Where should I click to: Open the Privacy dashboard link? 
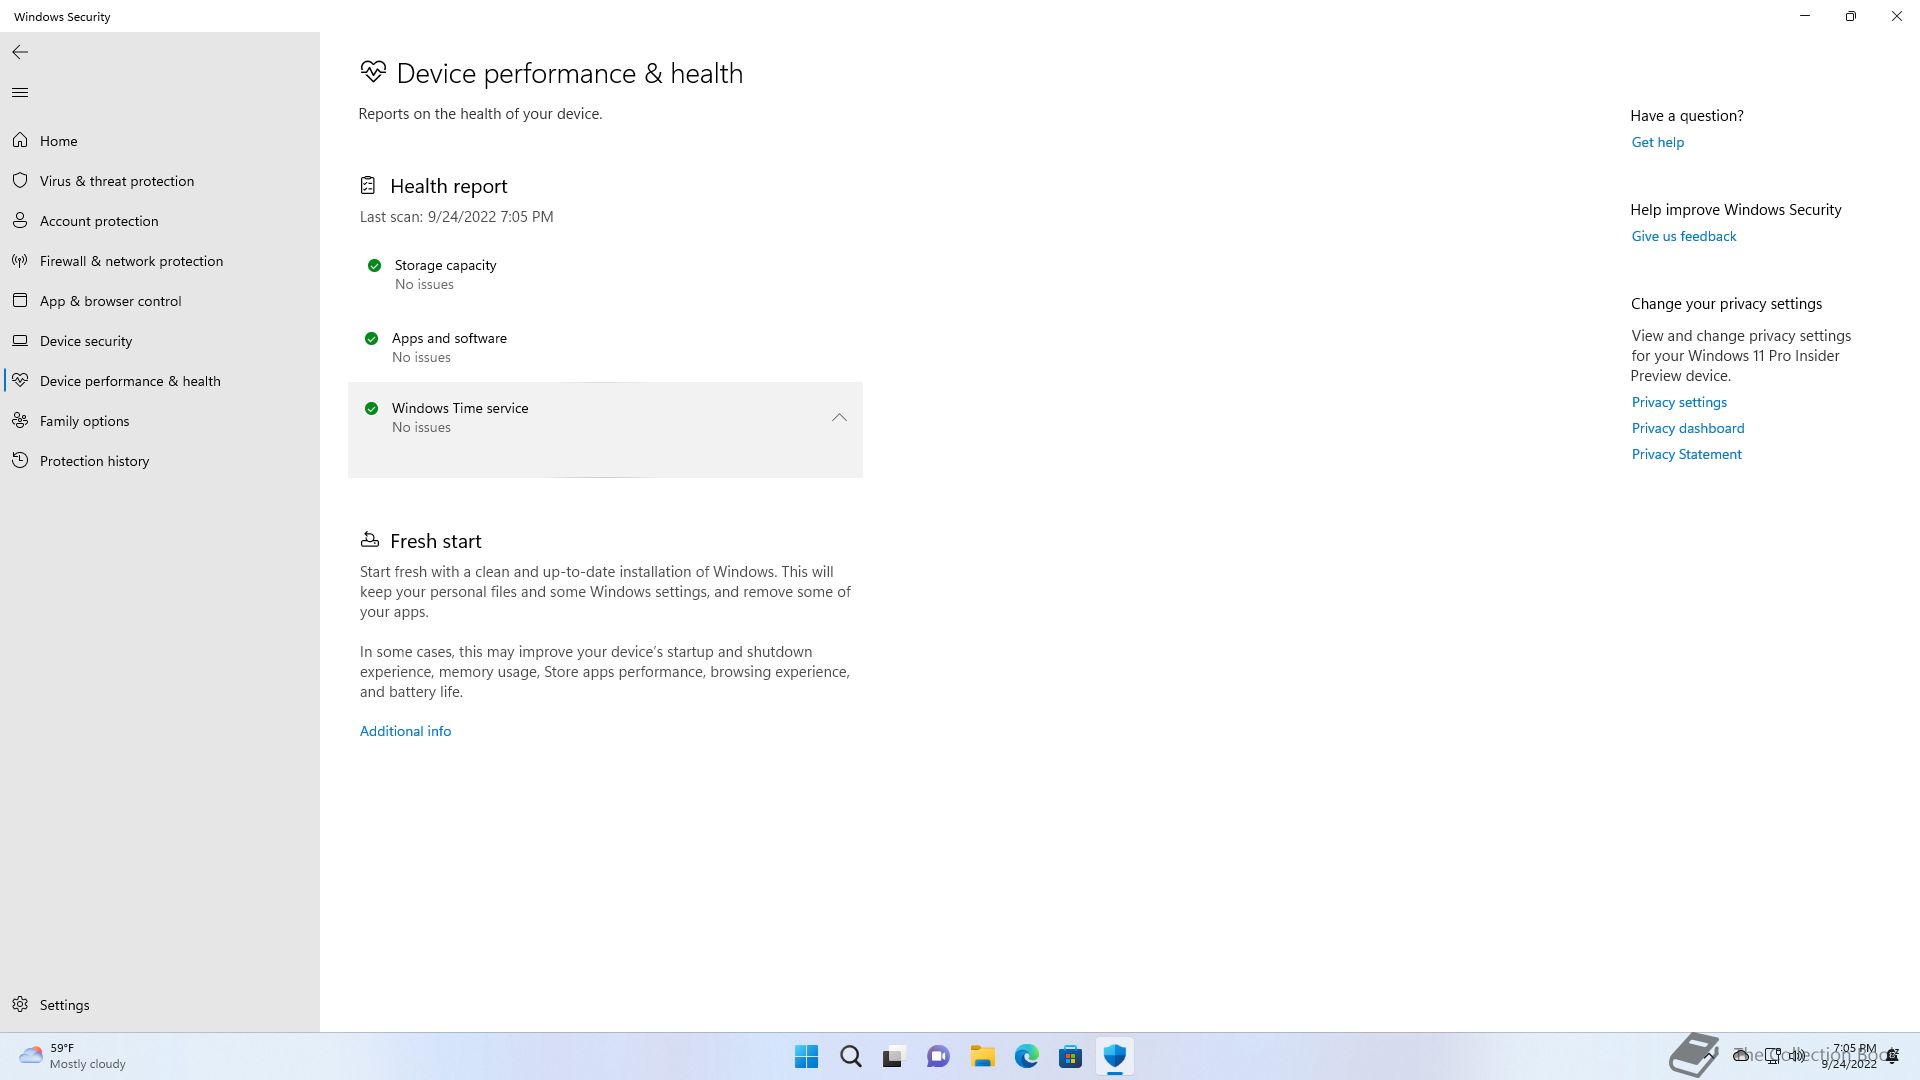[x=1687, y=428]
